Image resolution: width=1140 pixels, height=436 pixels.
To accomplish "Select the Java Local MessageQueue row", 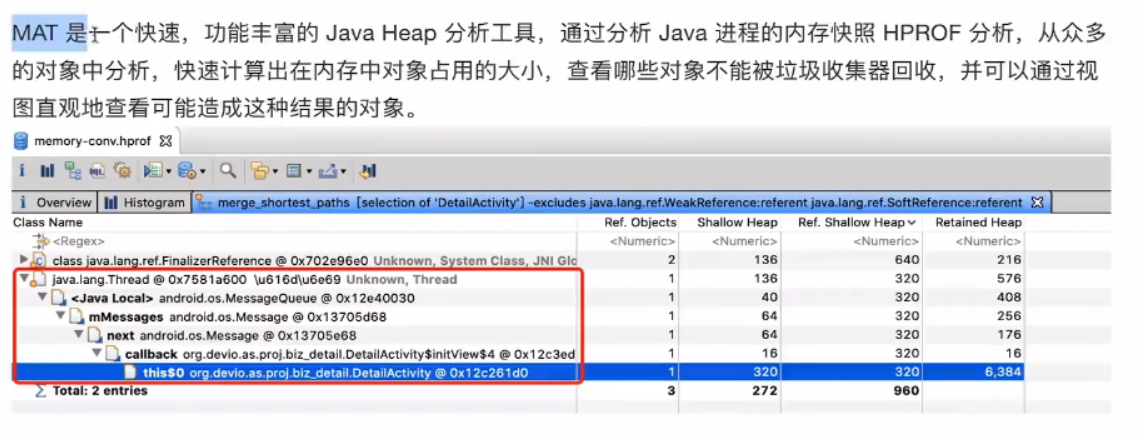I will tap(519, 298).
